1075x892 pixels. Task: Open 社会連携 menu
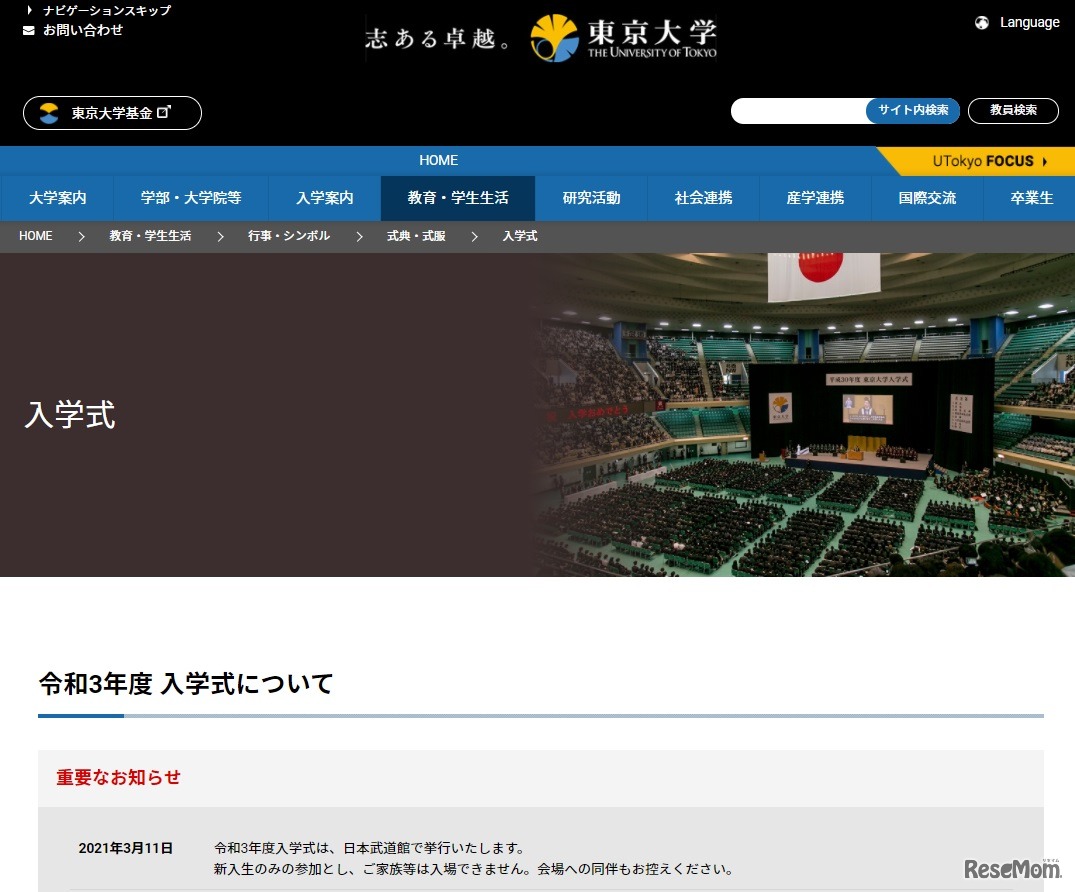[x=703, y=198]
